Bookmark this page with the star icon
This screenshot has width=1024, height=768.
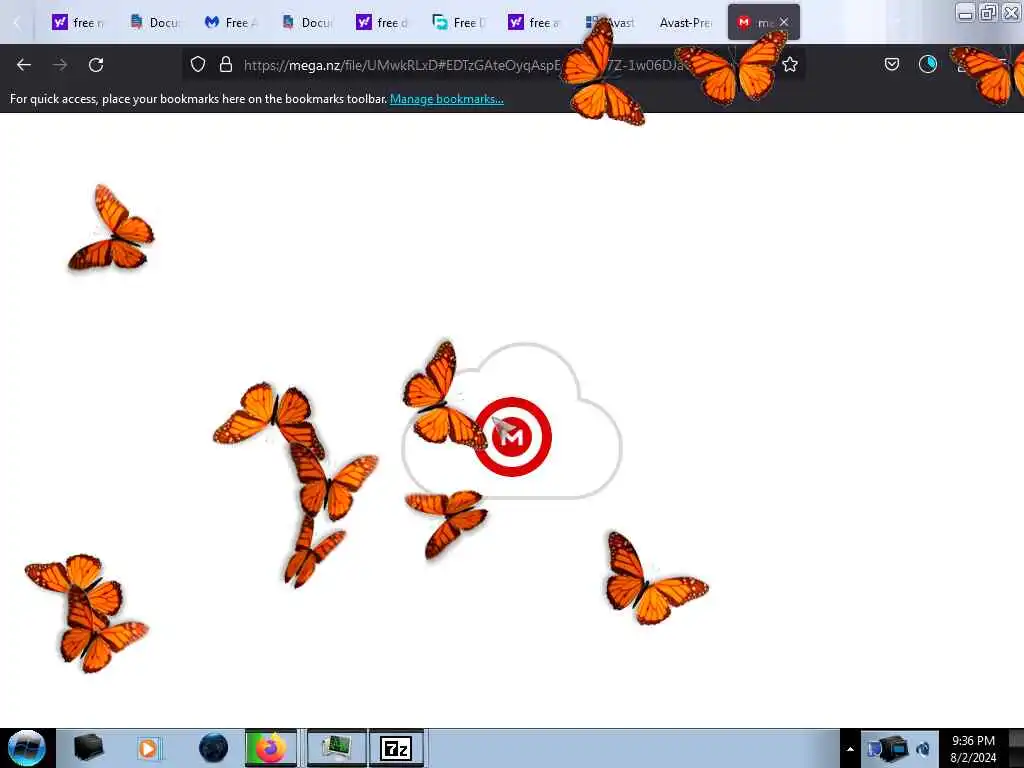[x=790, y=64]
